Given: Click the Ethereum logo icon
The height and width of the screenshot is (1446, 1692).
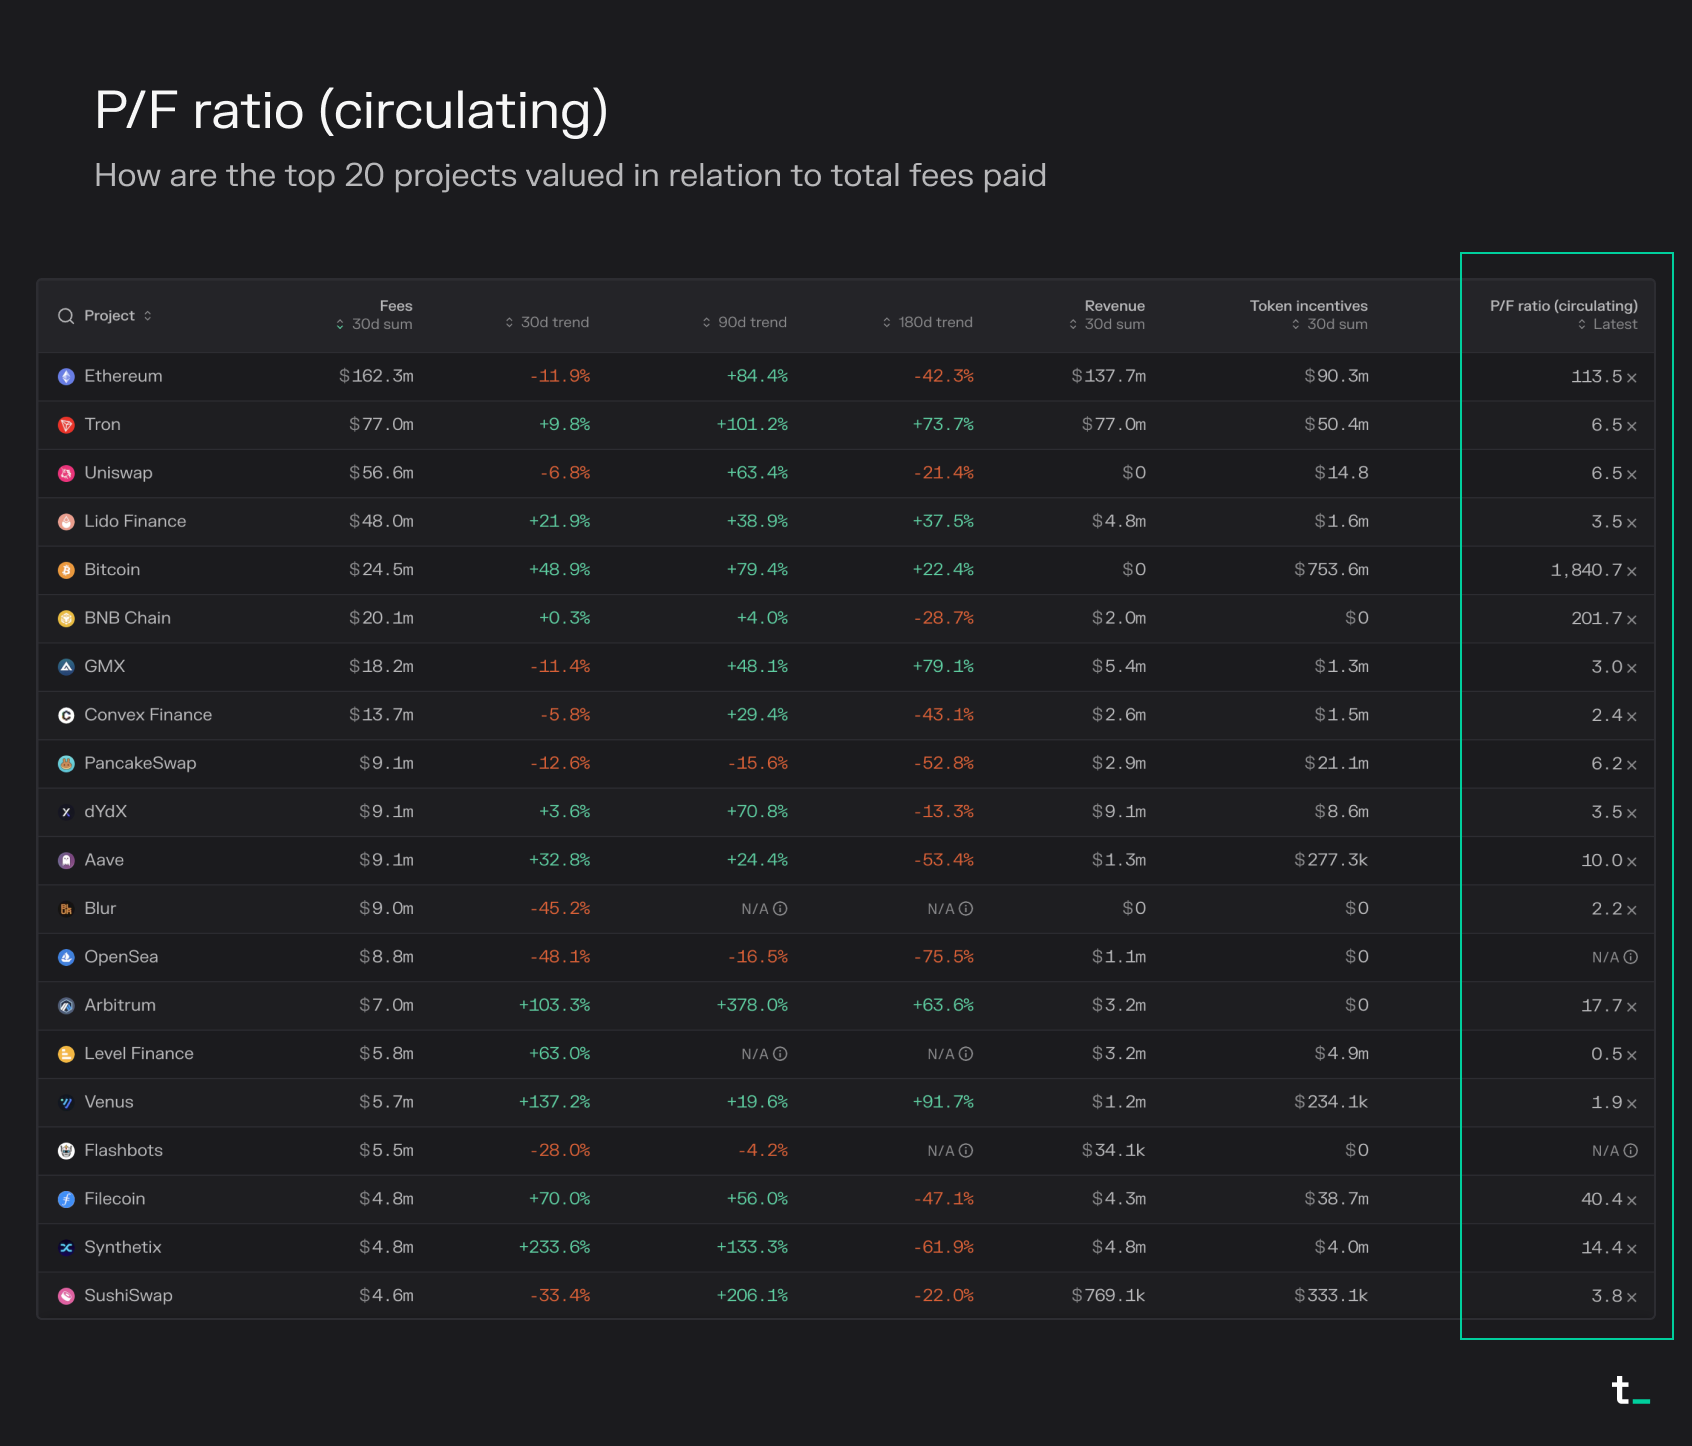Looking at the screenshot, I should tap(66, 377).
